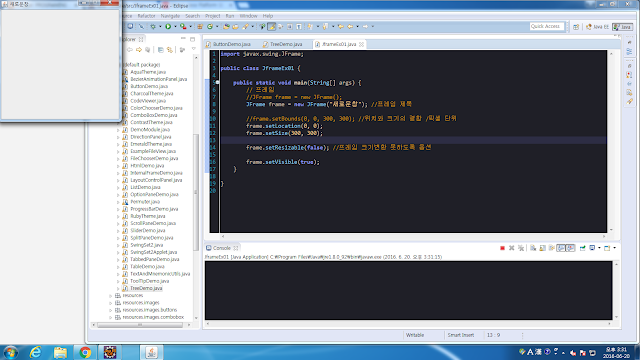
Task: Click the Quick Access field
Action: click(x=547, y=26)
